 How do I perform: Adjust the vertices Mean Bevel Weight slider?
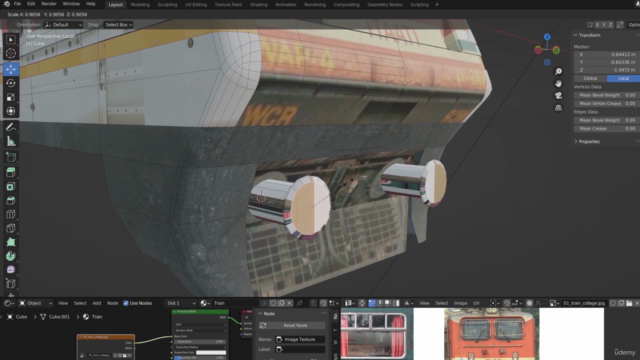(607, 95)
